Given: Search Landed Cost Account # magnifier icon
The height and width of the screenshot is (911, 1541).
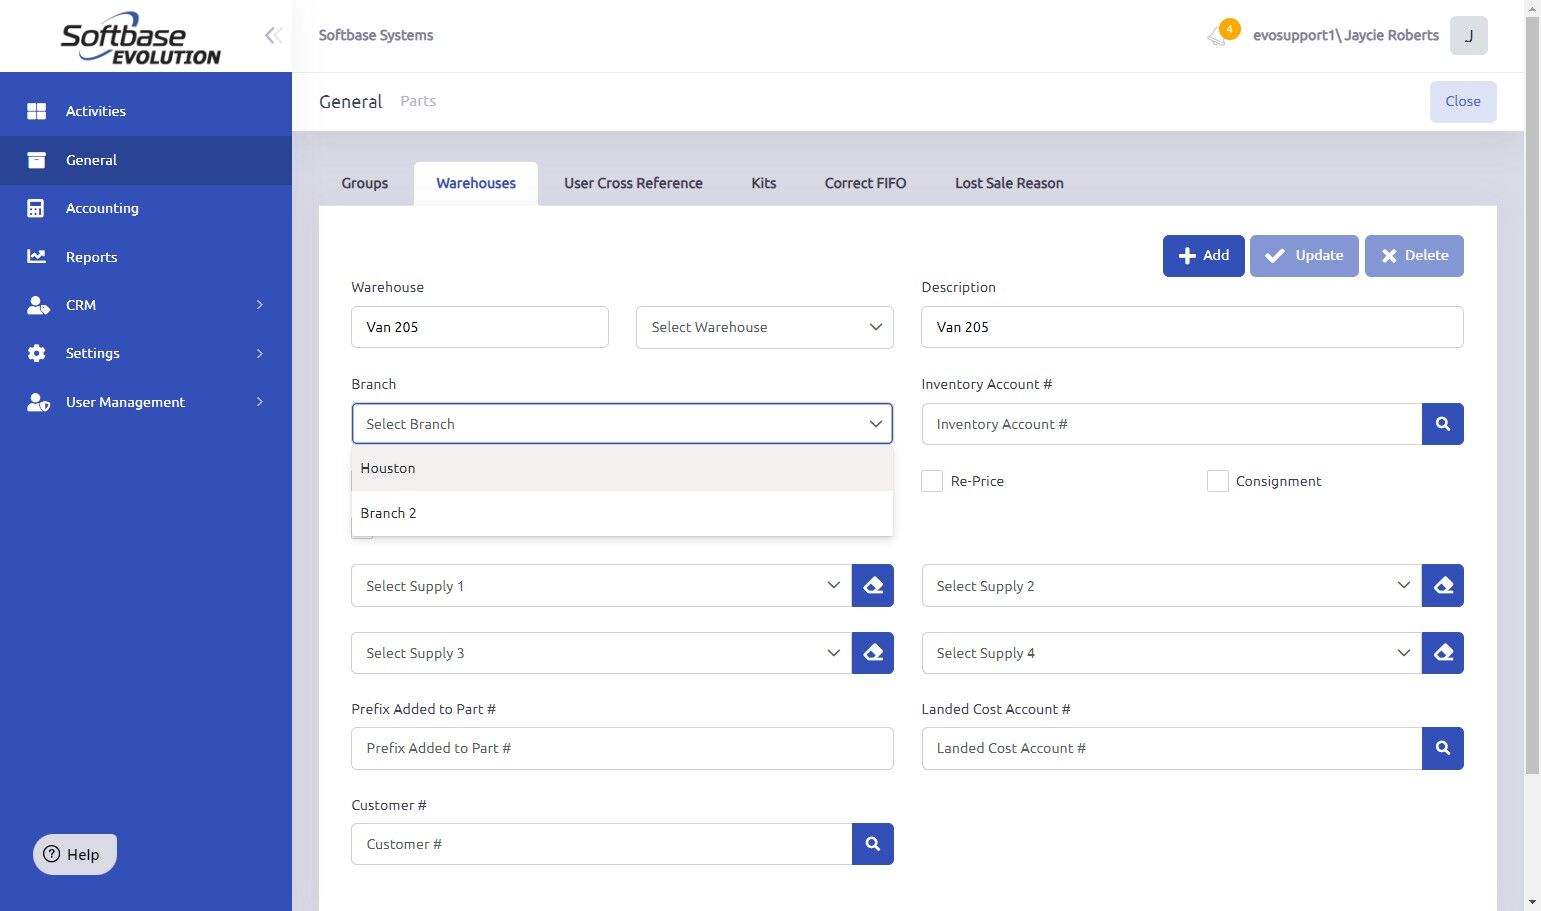Looking at the screenshot, I should click(1442, 748).
